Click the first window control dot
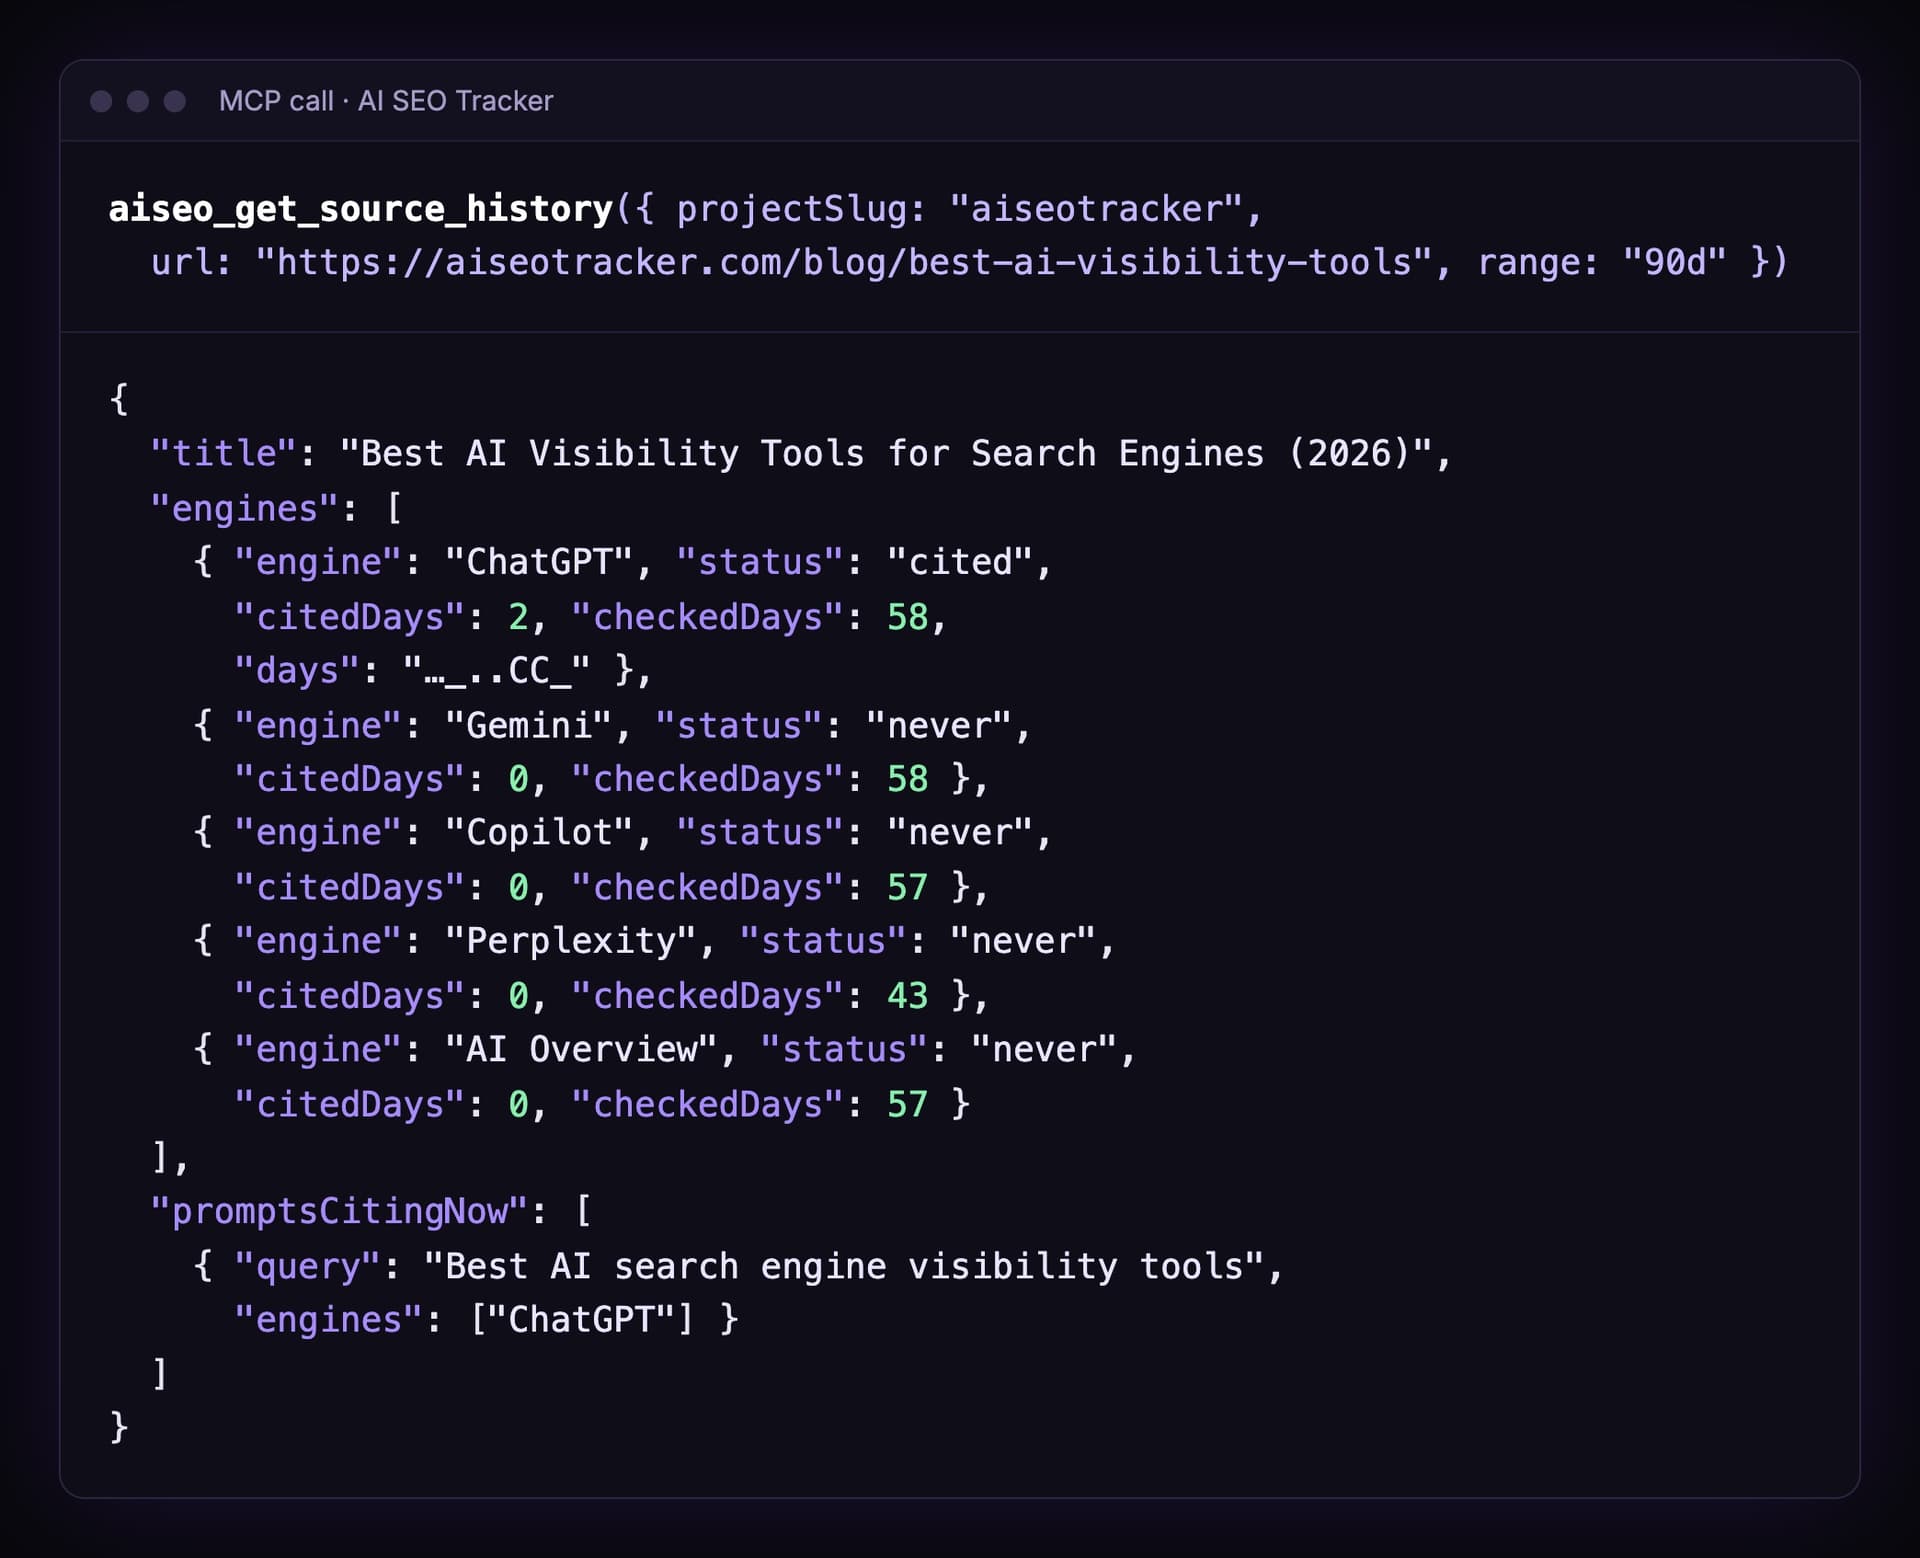 101,101
